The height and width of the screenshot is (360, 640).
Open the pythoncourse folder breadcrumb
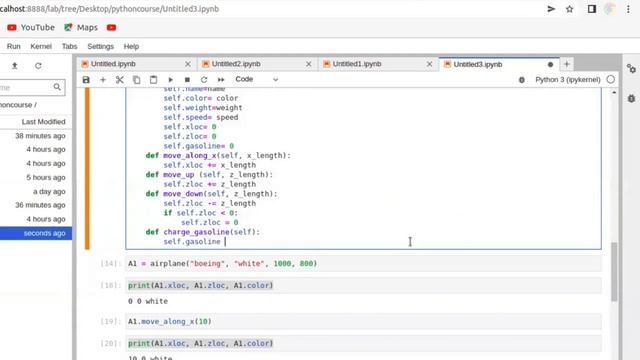pyautogui.click(x=16, y=105)
